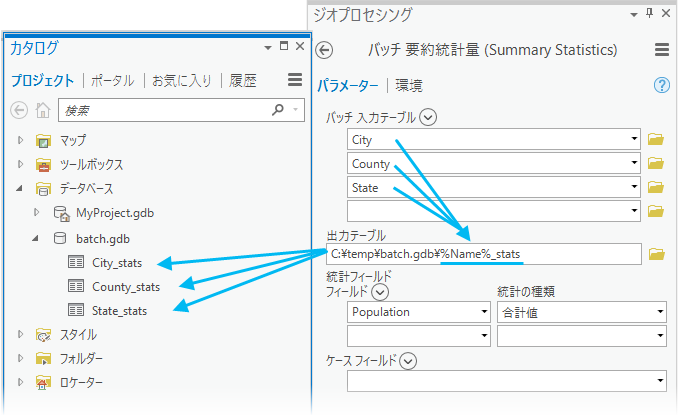Click the search magnifier in Catalog
The height and width of the screenshot is (416, 678).
[x=279, y=110]
